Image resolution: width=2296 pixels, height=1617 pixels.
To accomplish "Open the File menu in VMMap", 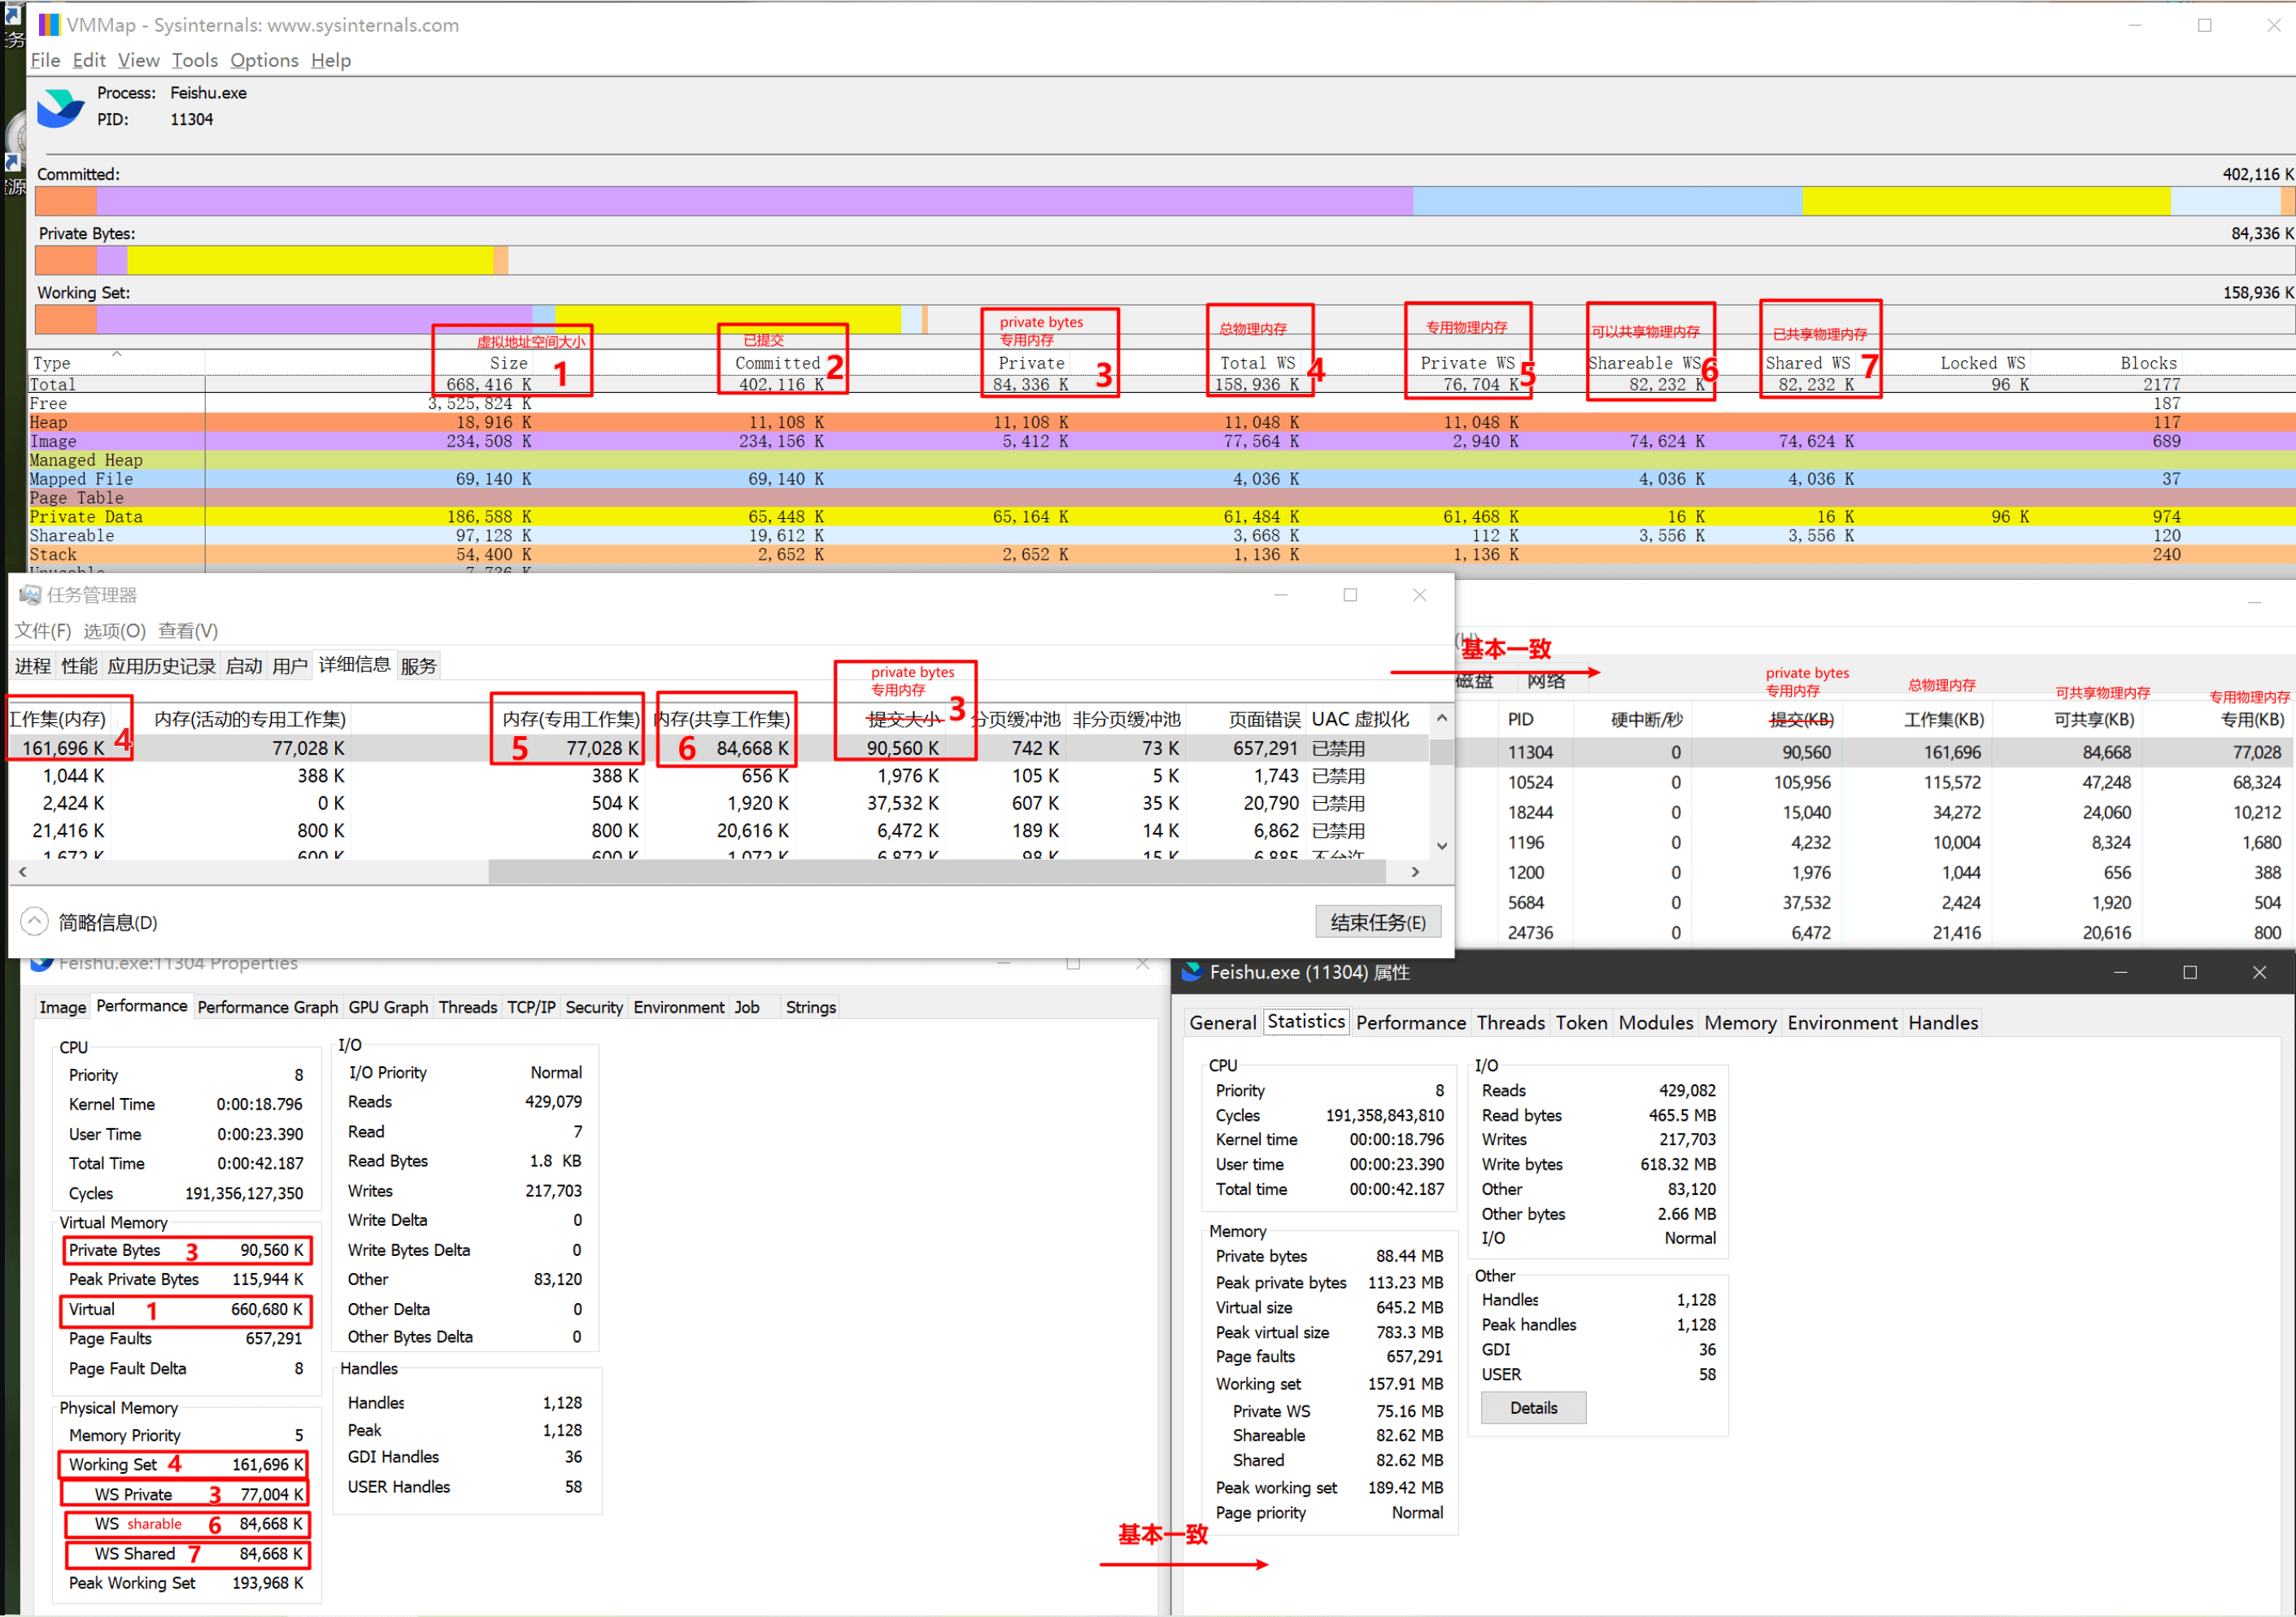I will tap(45, 60).
